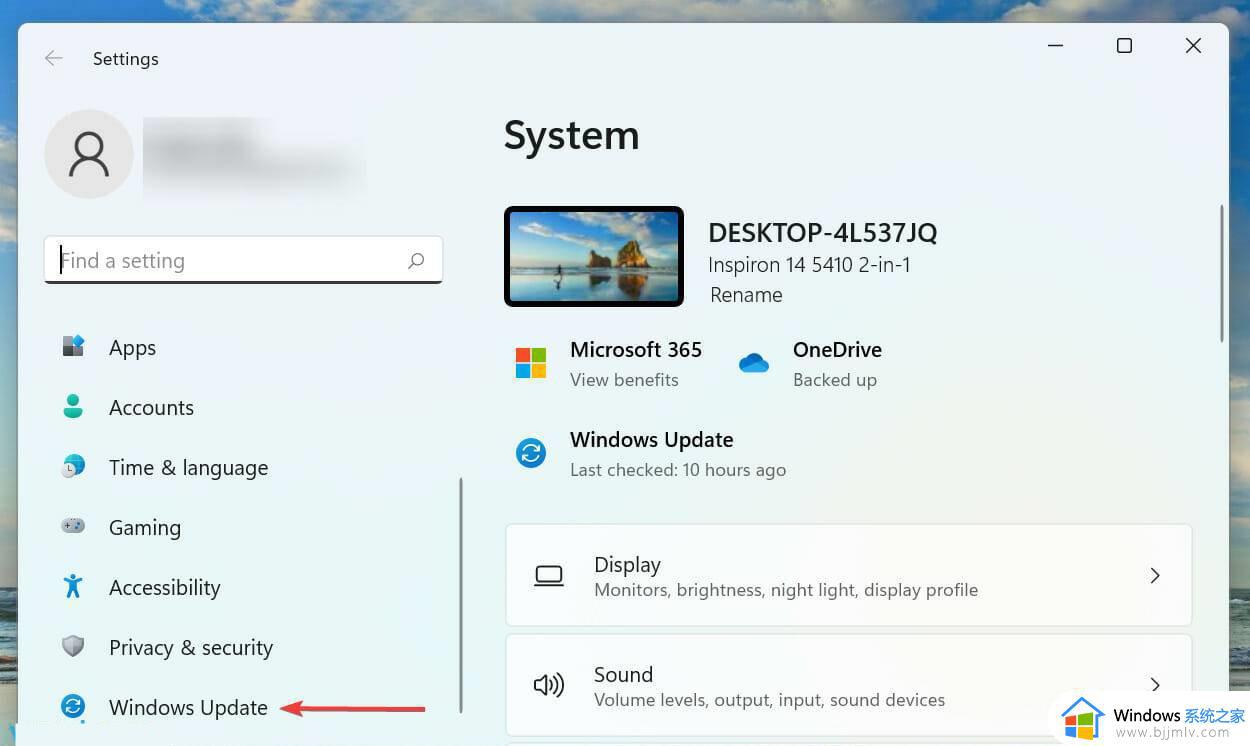Viewport: 1250px width, 746px height.
Task: Click the sidebar navigation scrollbar
Action: 461,594
